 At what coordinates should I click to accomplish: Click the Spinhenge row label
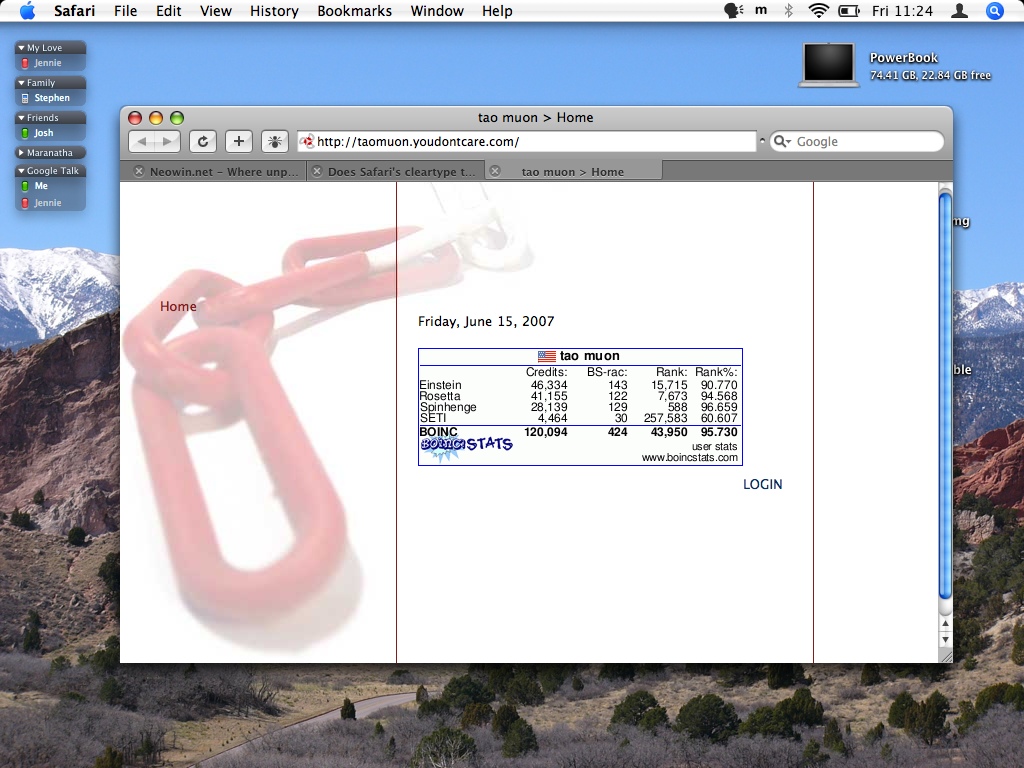(448, 407)
